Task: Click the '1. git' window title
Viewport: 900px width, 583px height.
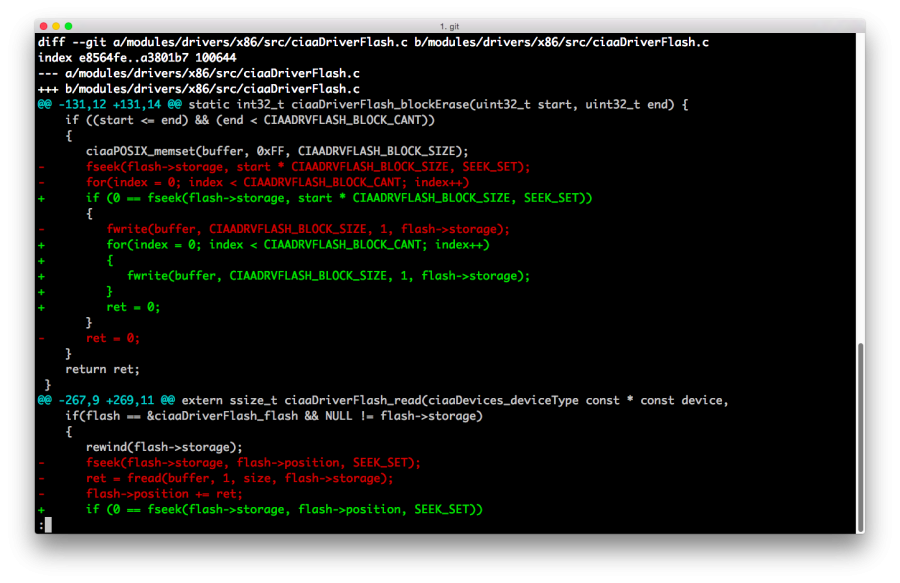Action: click(x=449, y=26)
